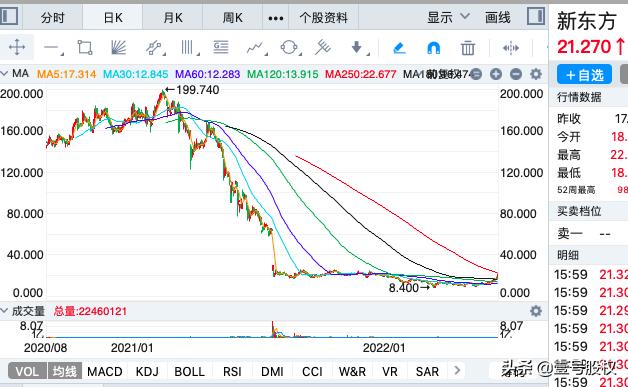Image resolution: width=628 pixels, height=387 pixels.
Task: Click the 明细 section header
Action: [568, 255]
